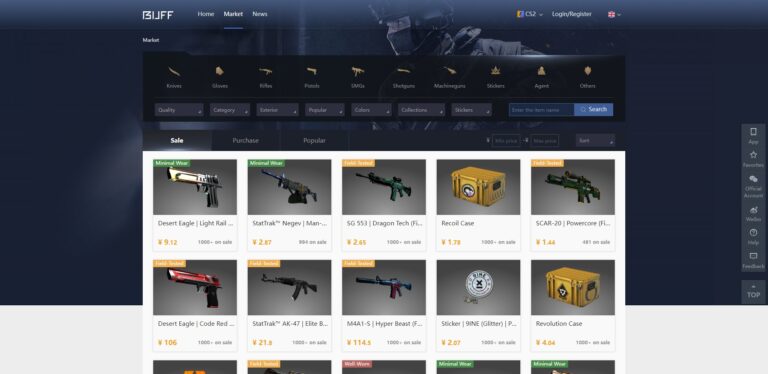Open the CS2 game selector dropdown
768x374 pixels.
click(530, 14)
